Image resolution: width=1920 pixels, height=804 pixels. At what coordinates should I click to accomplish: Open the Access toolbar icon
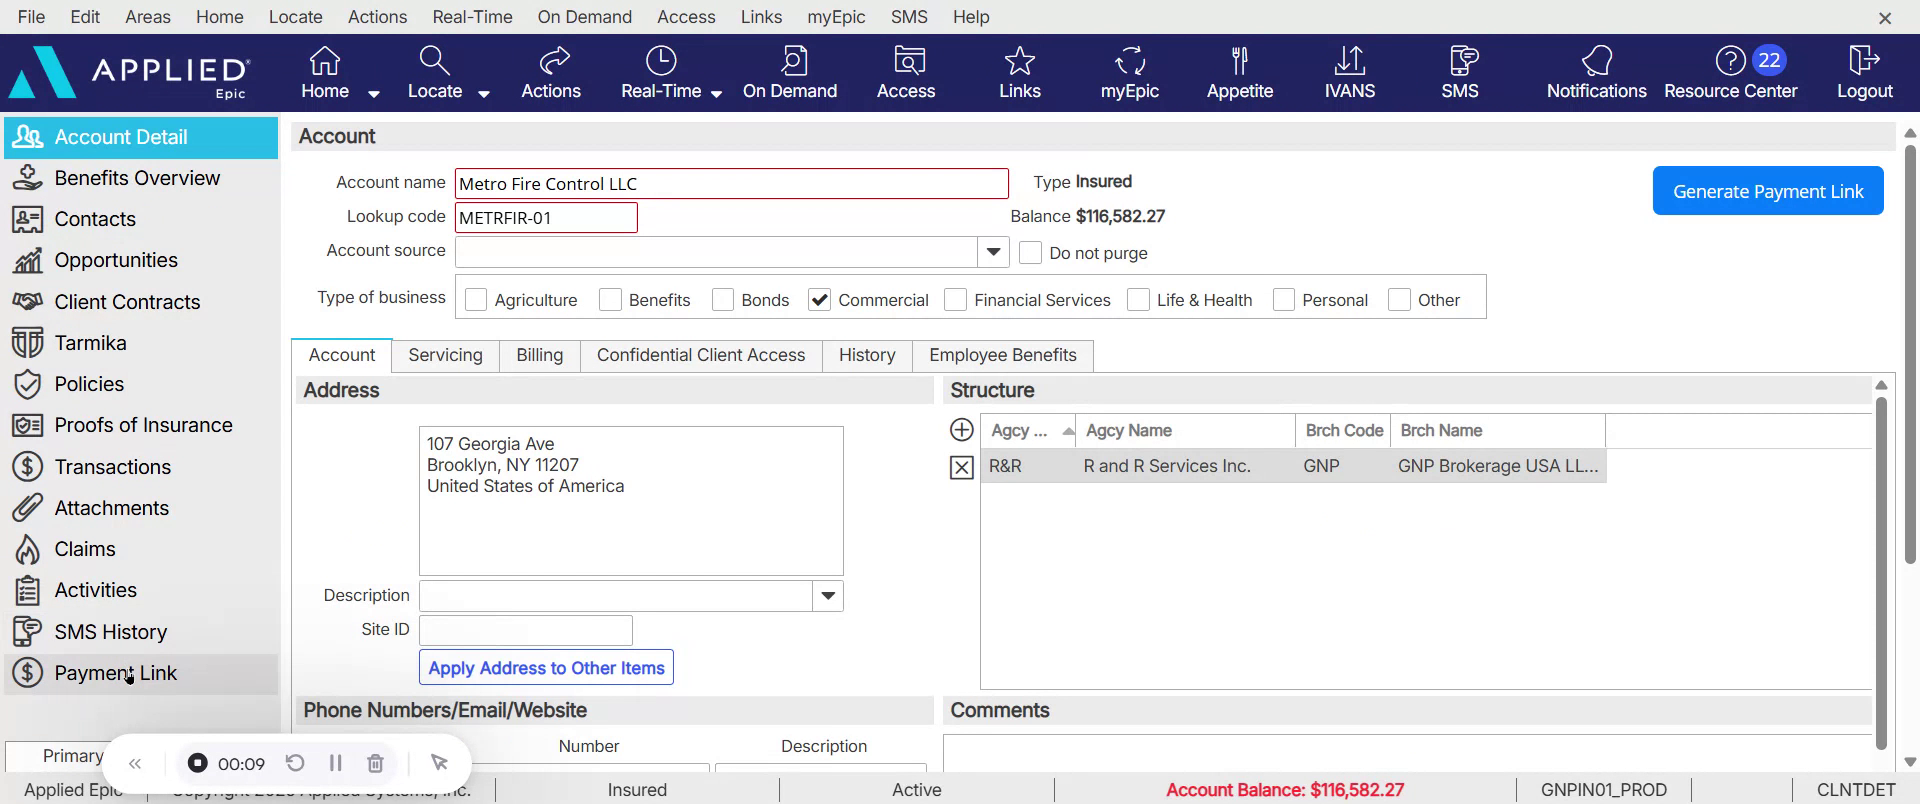(906, 72)
